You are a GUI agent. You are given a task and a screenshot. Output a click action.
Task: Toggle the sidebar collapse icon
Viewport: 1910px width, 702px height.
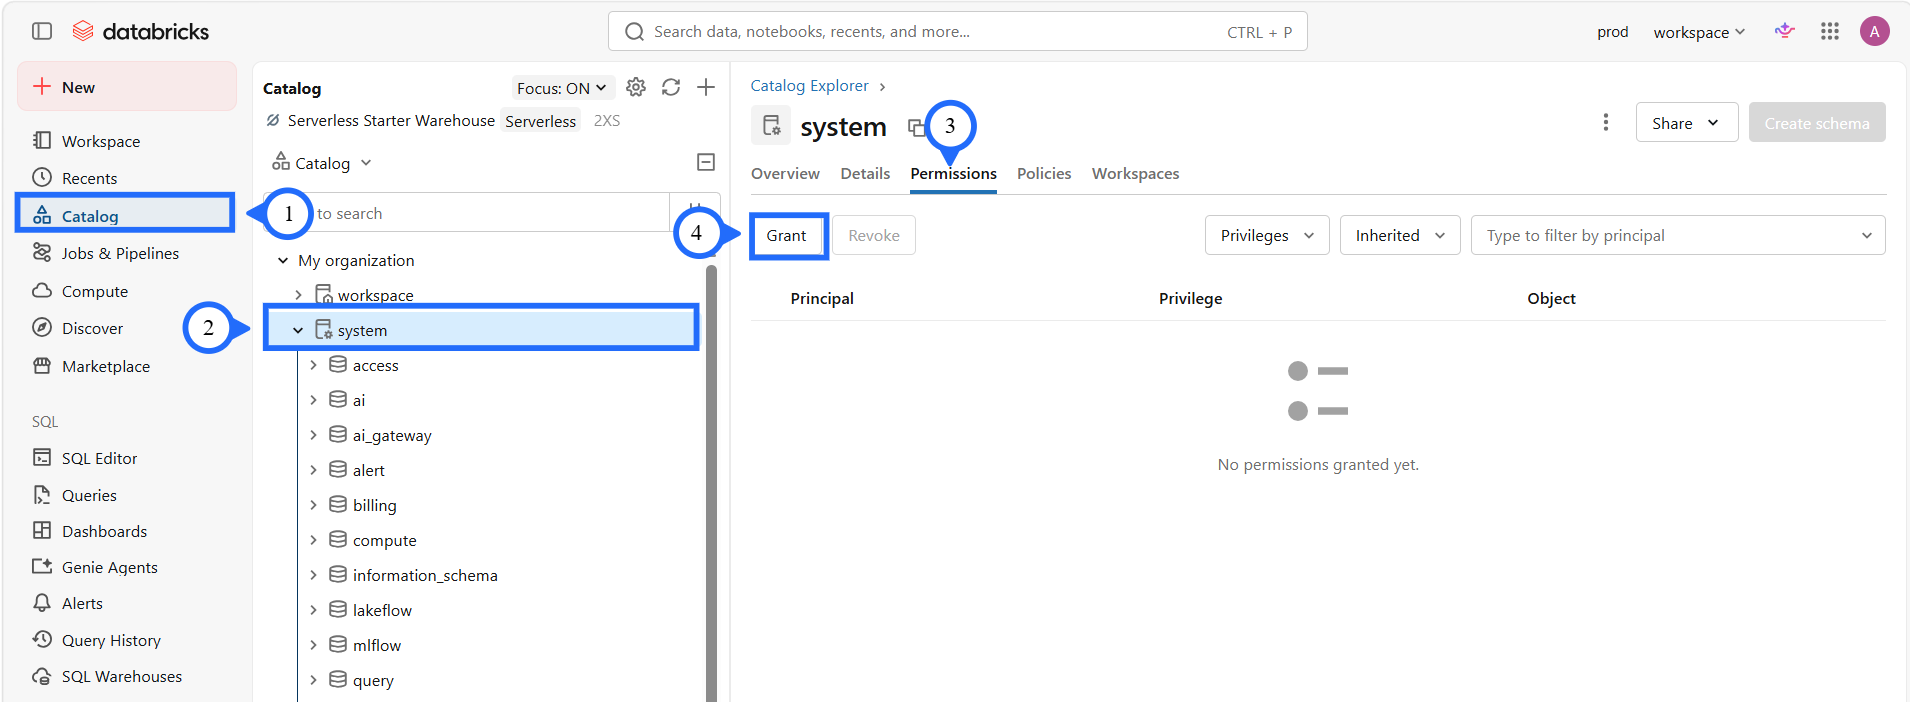click(42, 31)
